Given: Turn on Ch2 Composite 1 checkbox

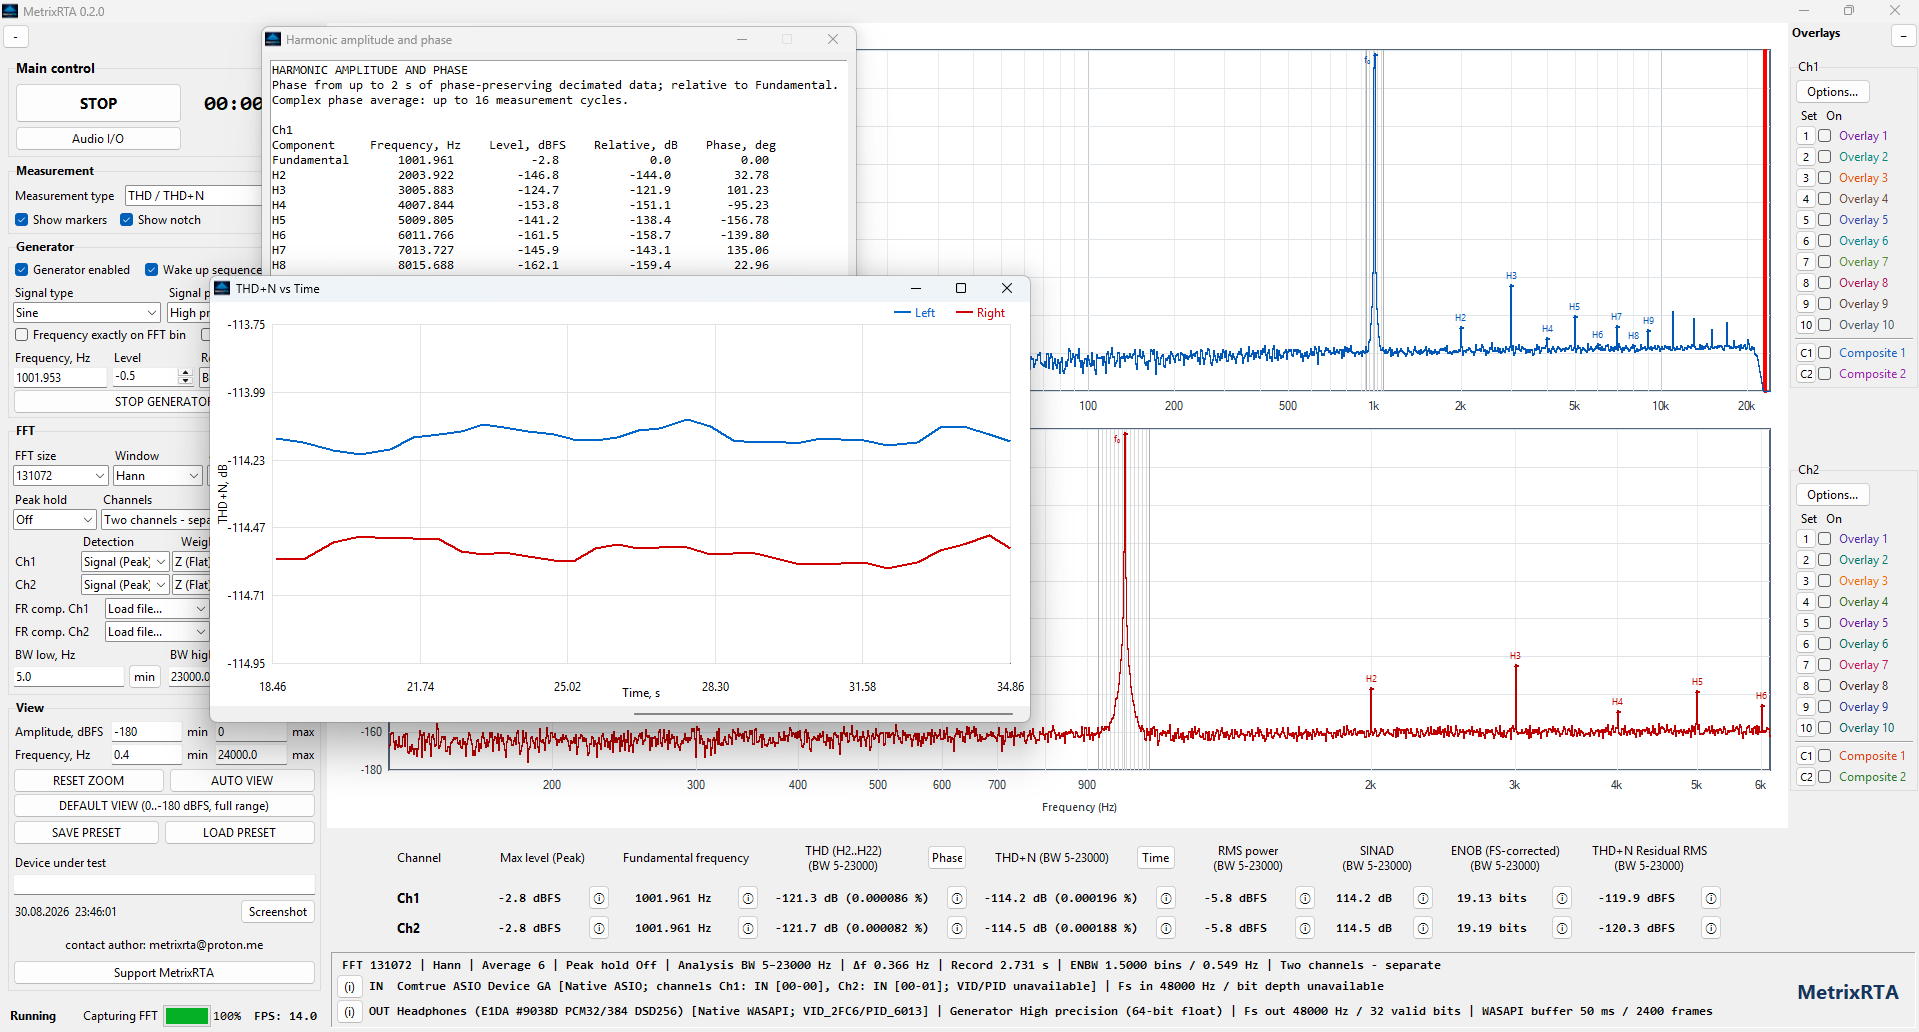Looking at the screenshot, I should click(x=1825, y=756).
